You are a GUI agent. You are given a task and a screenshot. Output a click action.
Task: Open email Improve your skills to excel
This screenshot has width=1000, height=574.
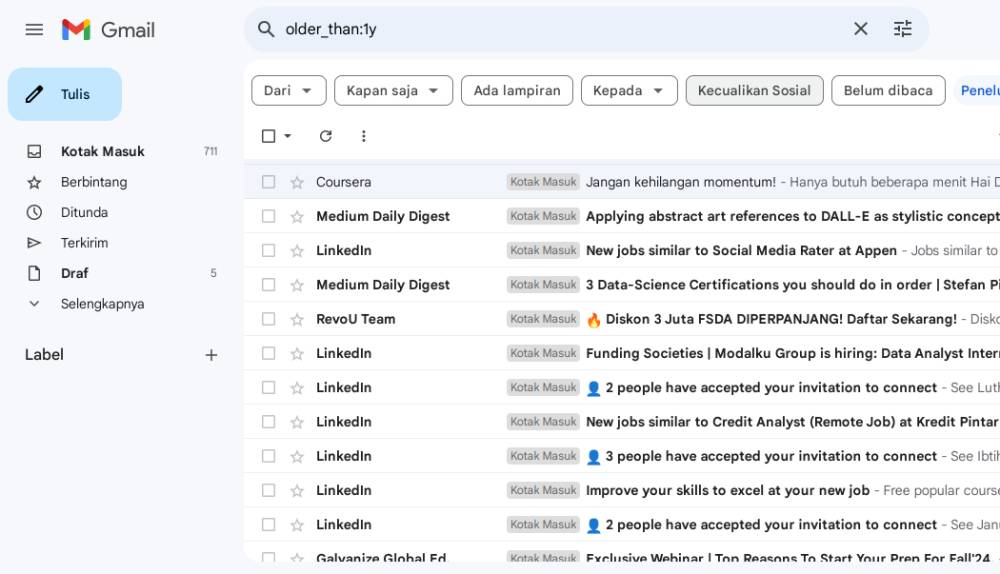622,490
